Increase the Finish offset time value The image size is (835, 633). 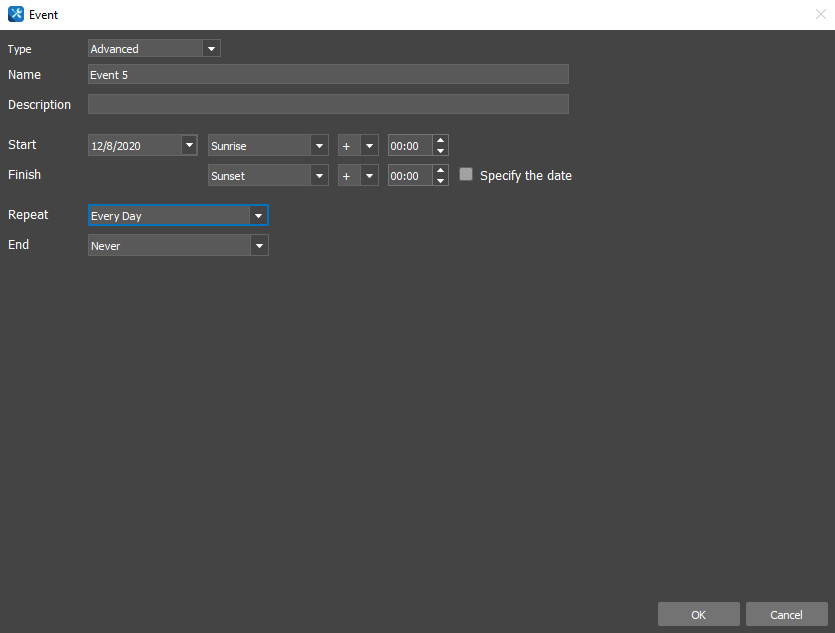(x=441, y=170)
